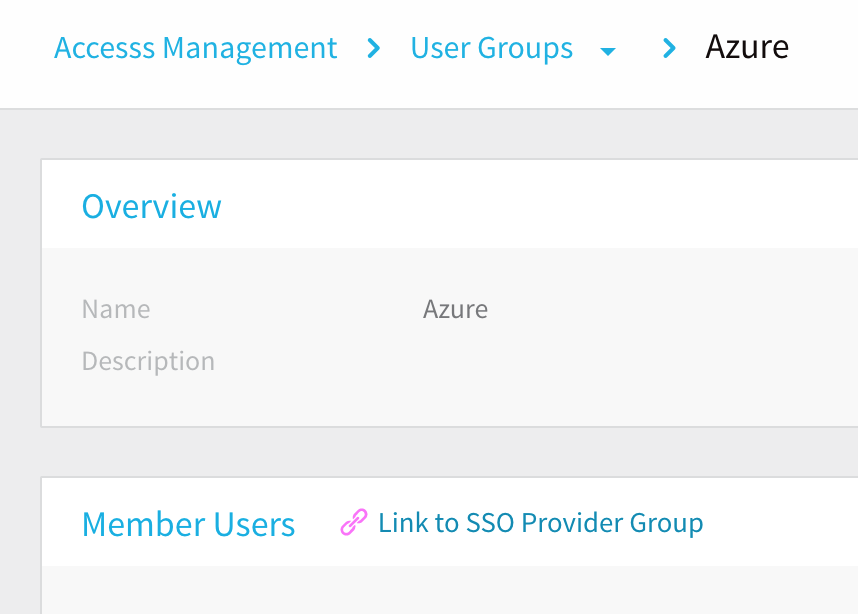Click the chevron arrow before Azure breadcrumb
Screen dimensions: 858x614
coord(669,48)
